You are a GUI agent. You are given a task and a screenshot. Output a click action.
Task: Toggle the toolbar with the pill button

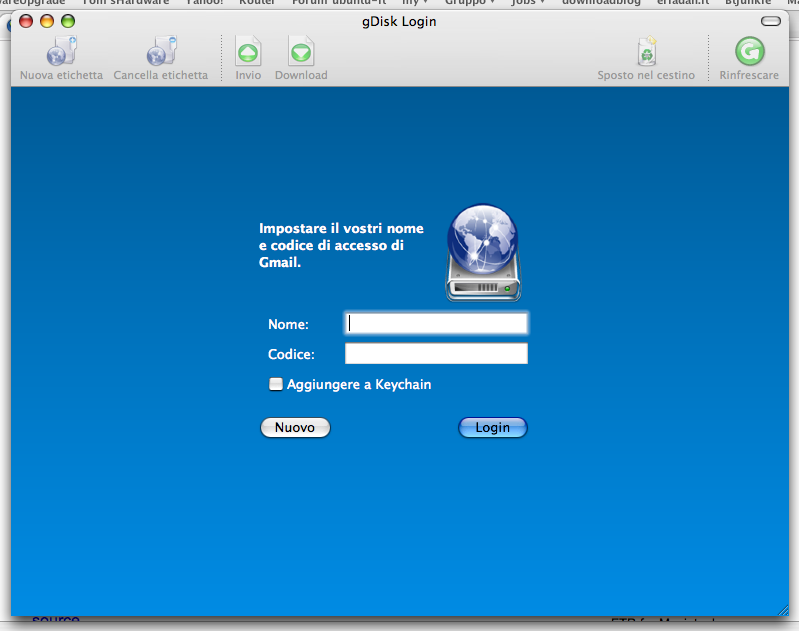tap(770, 21)
